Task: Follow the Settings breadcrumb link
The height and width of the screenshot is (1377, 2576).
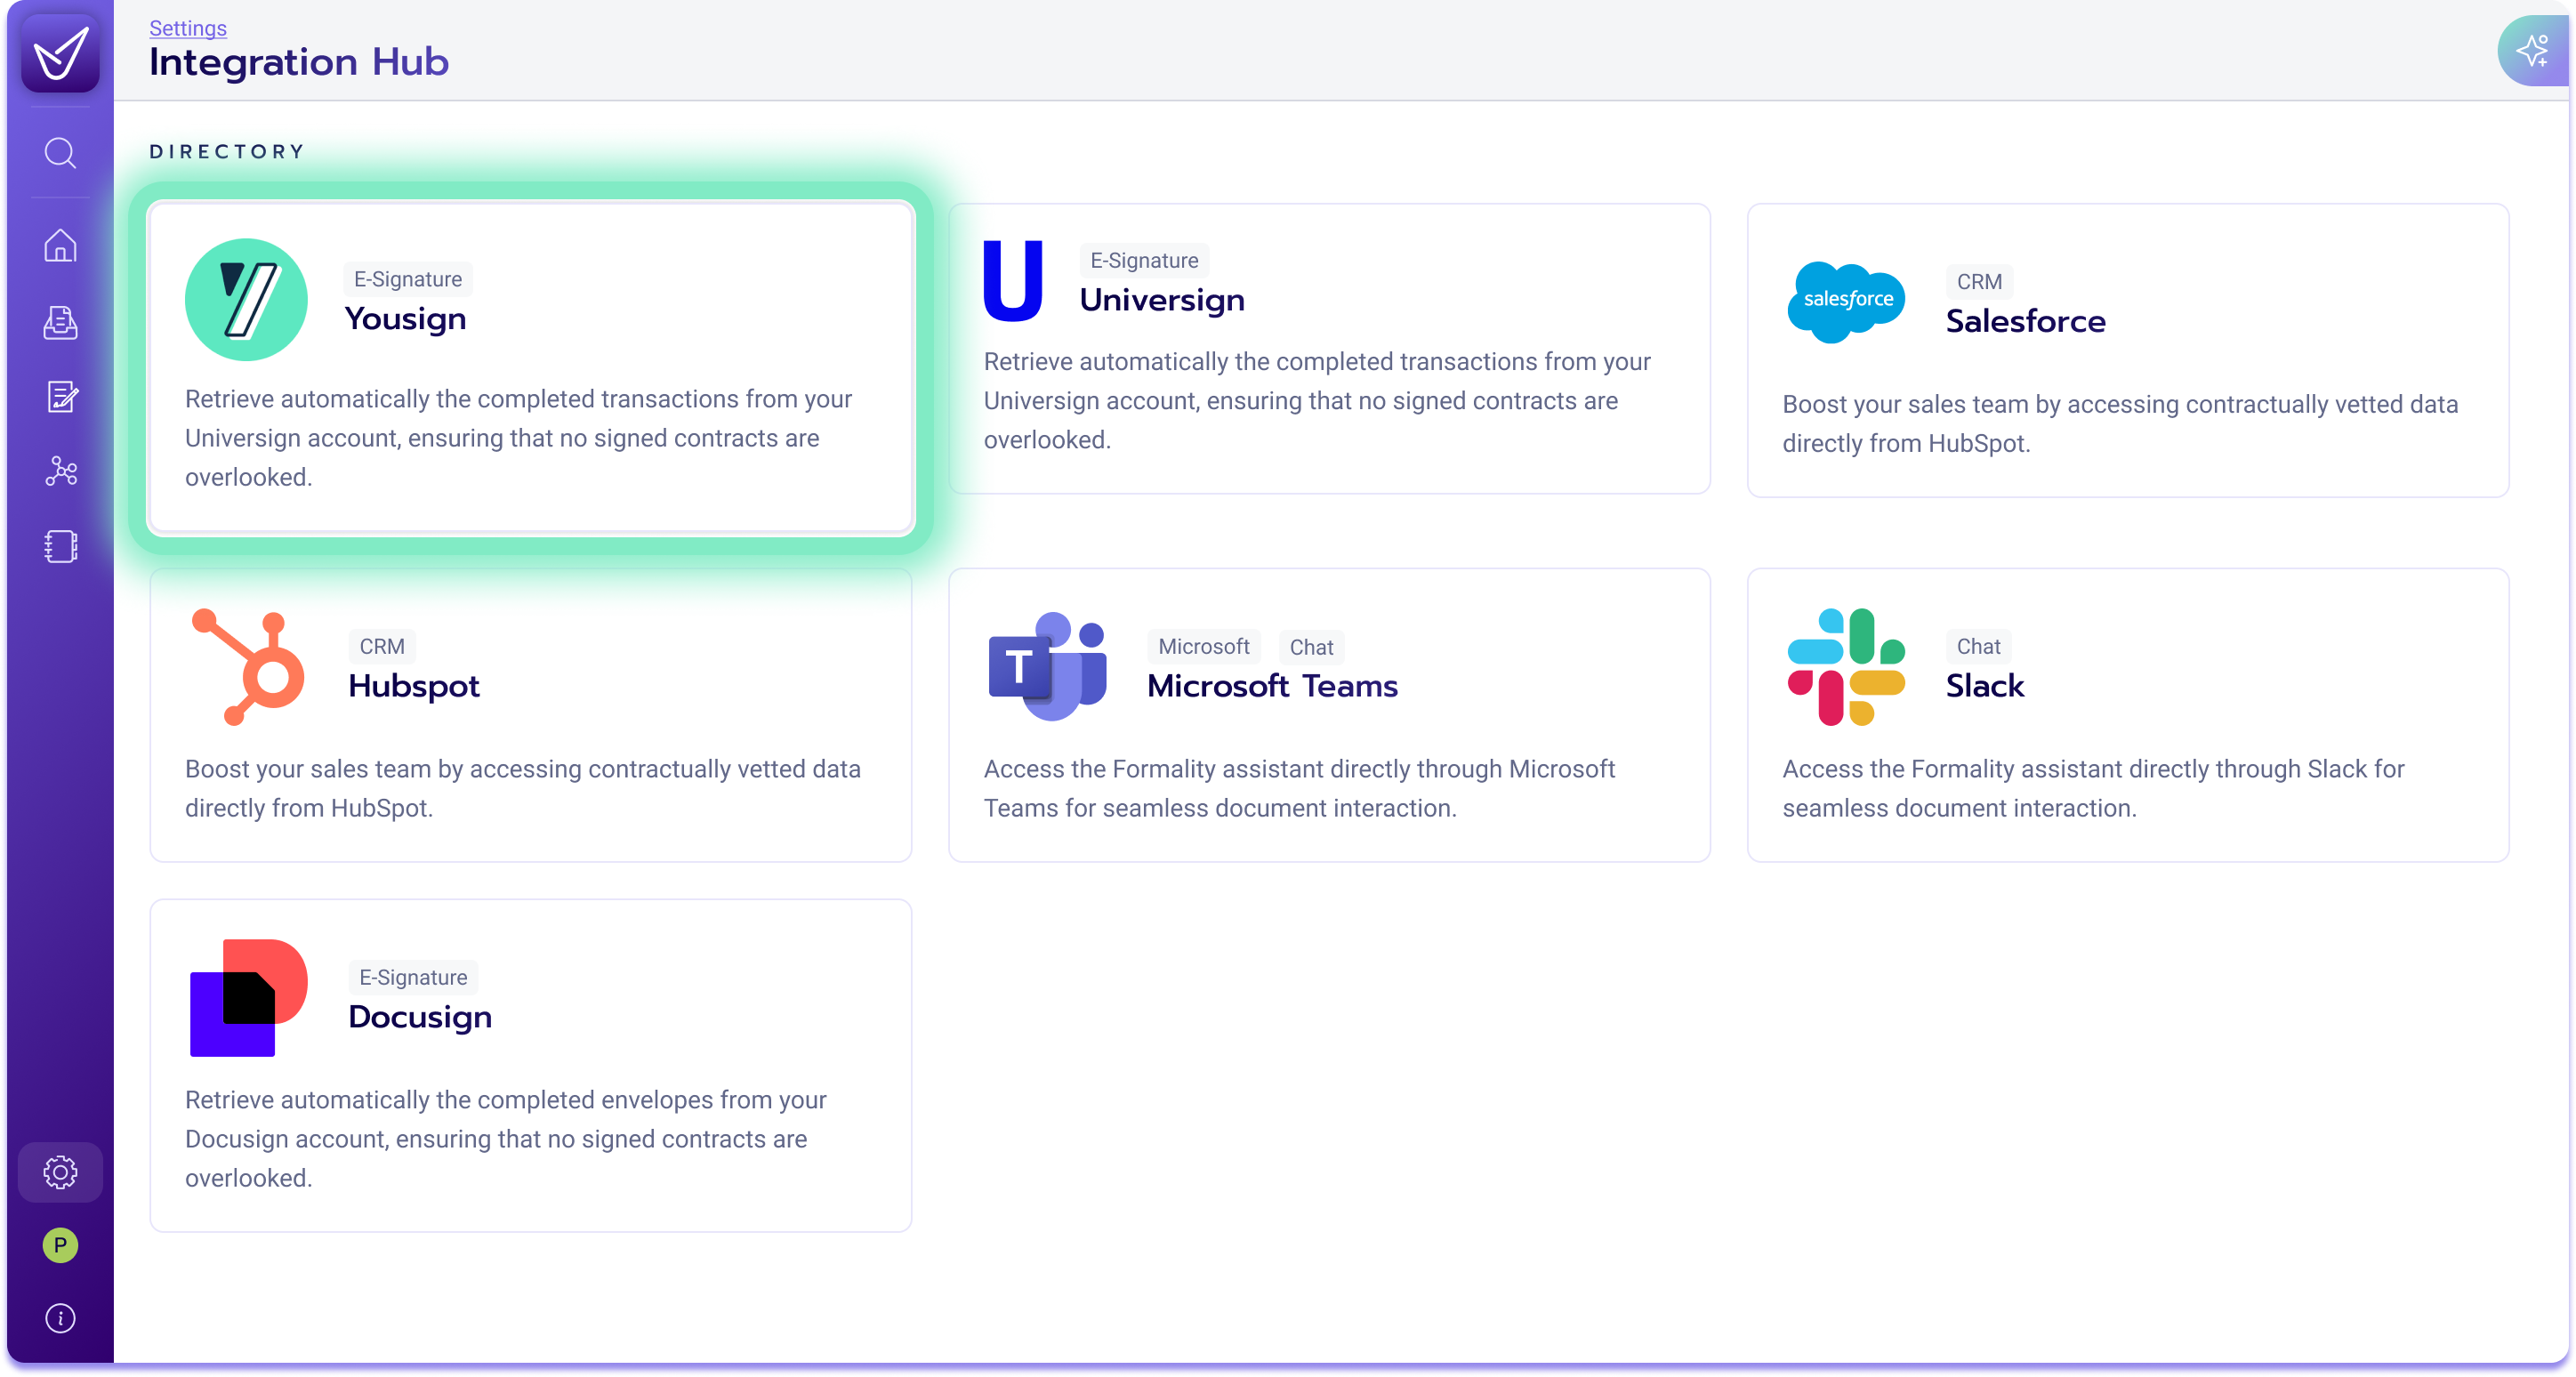Action: 188,28
